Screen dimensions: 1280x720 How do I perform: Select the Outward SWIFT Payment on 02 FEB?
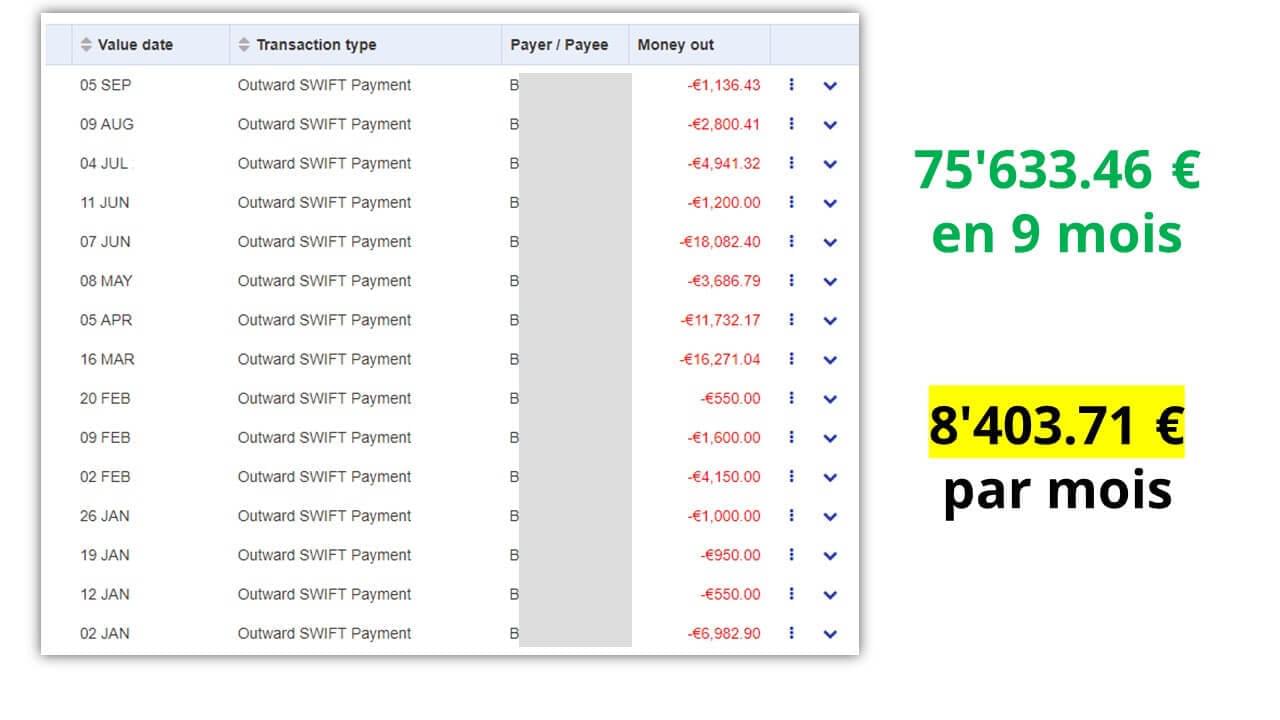click(x=324, y=477)
